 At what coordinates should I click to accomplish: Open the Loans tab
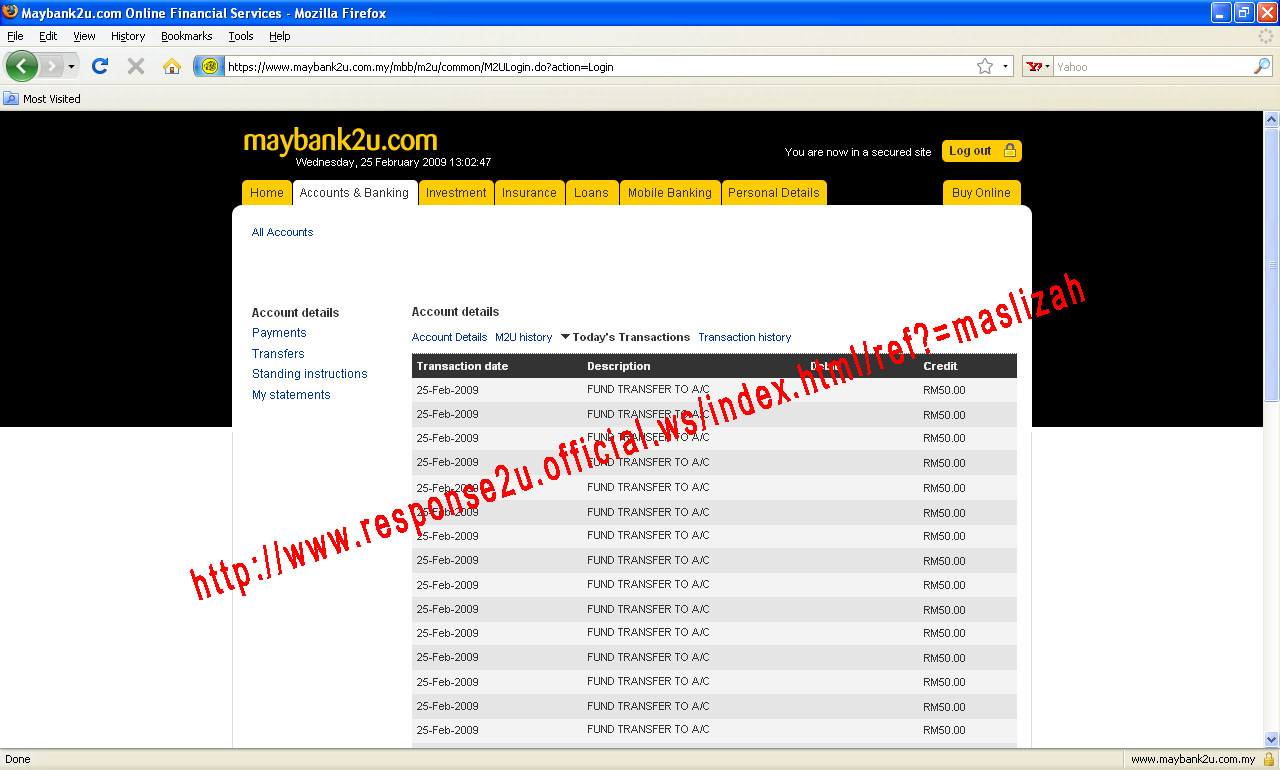coord(591,193)
